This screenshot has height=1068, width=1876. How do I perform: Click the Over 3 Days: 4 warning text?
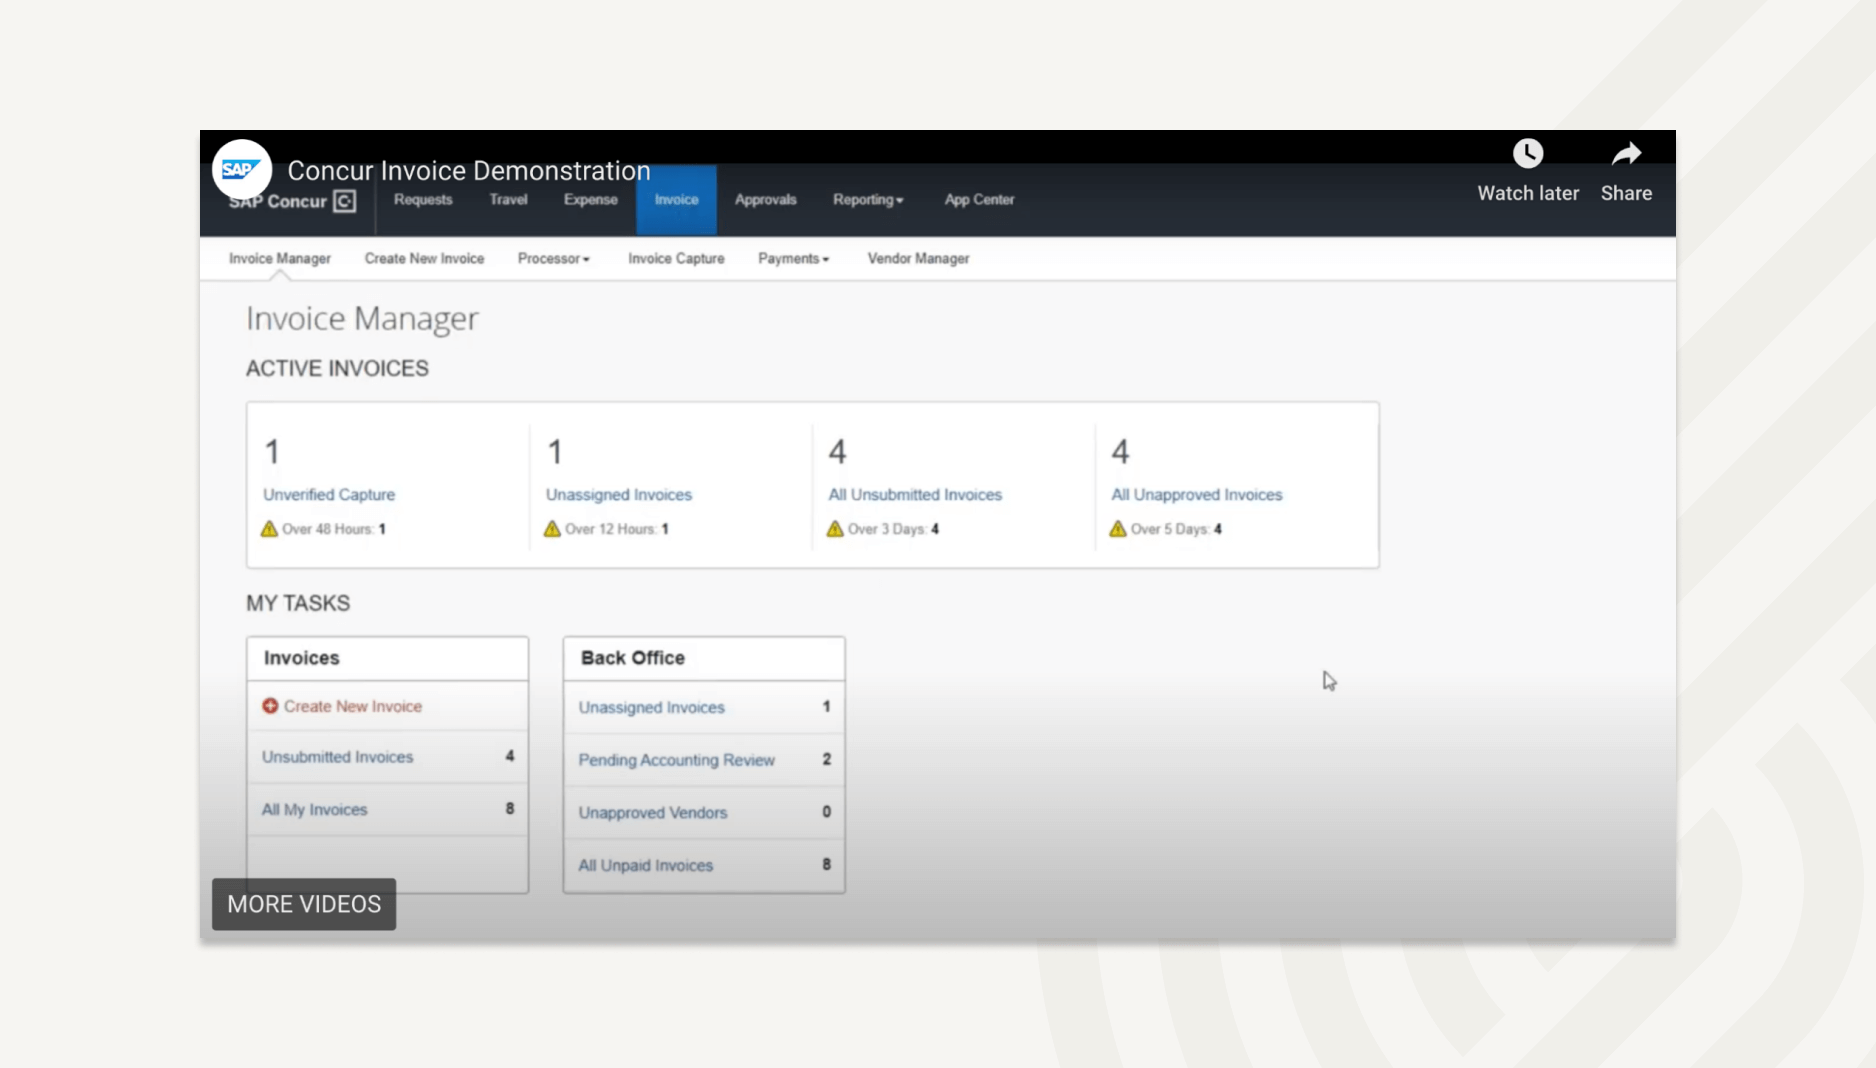click(893, 529)
